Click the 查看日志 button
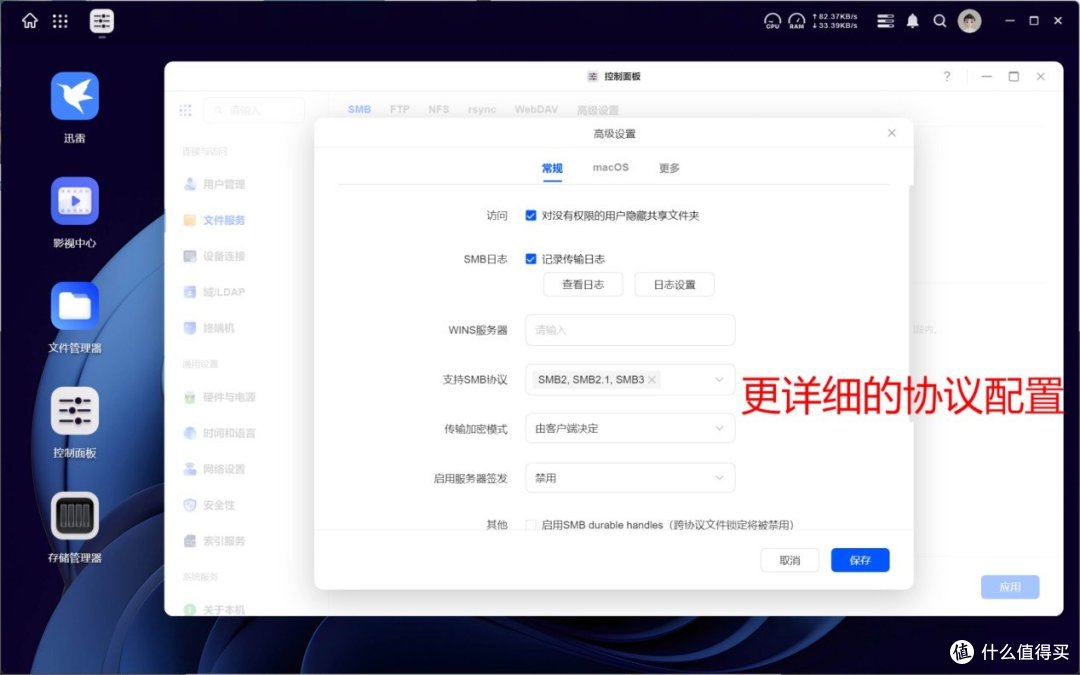 [583, 284]
